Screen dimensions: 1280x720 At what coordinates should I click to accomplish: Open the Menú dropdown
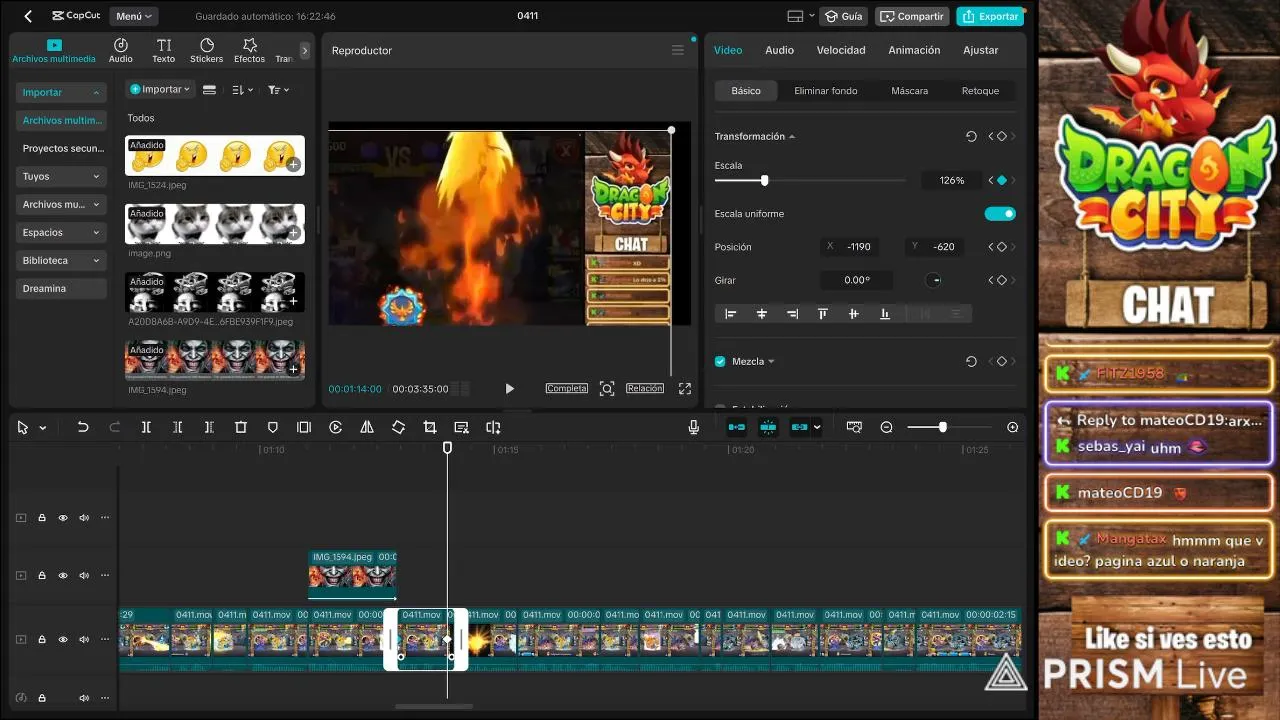(134, 16)
